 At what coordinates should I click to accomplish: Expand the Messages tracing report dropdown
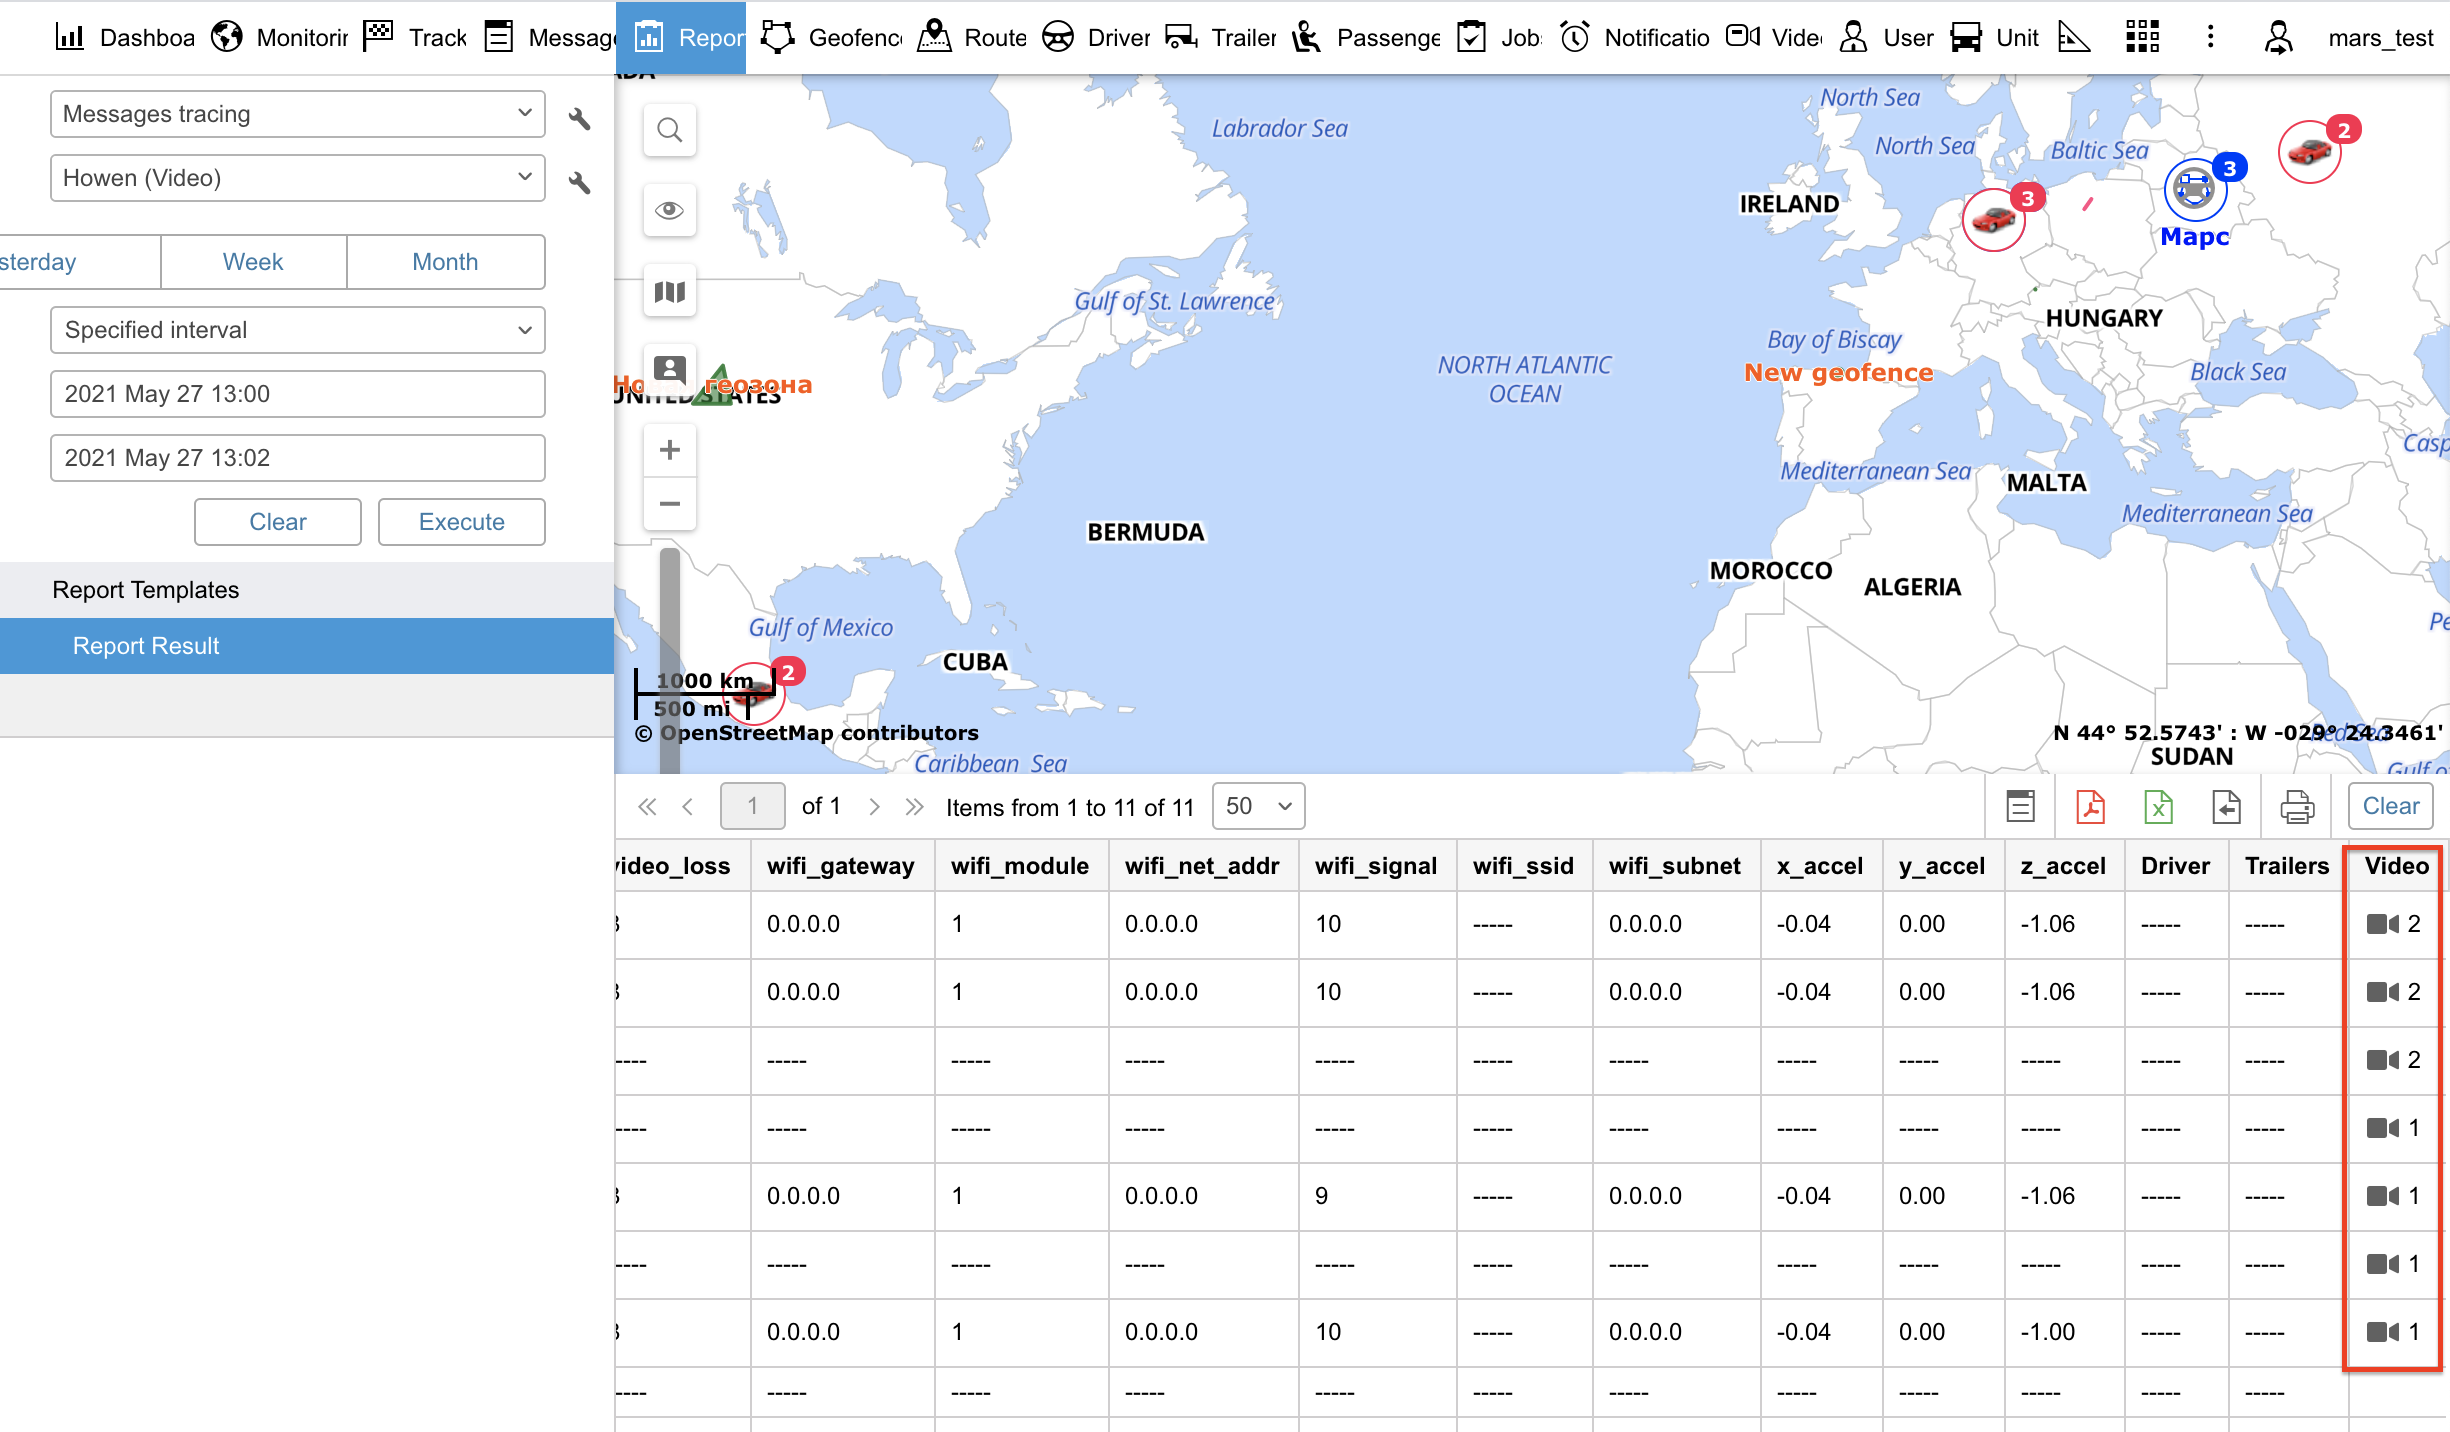point(297,114)
